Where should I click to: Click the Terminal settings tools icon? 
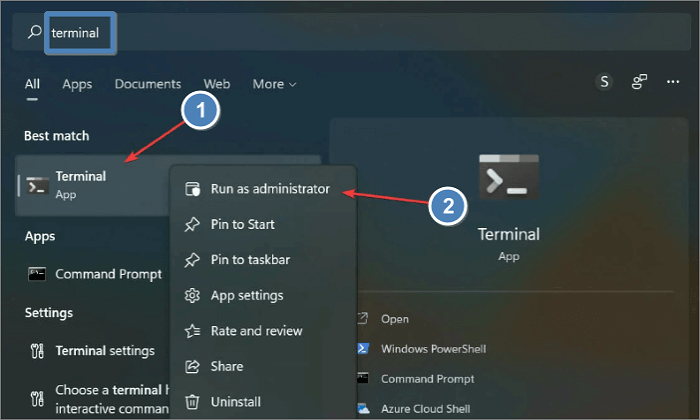click(37, 351)
